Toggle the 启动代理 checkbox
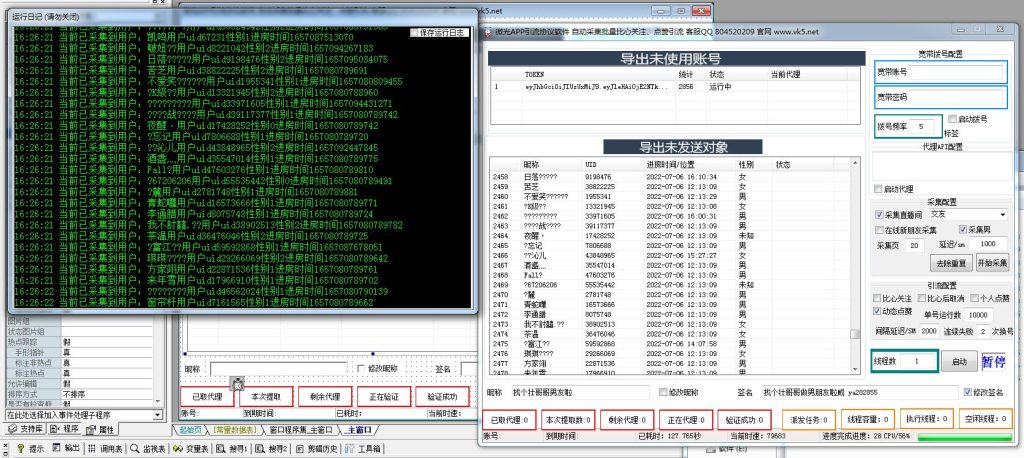 (x=878, y=187)
